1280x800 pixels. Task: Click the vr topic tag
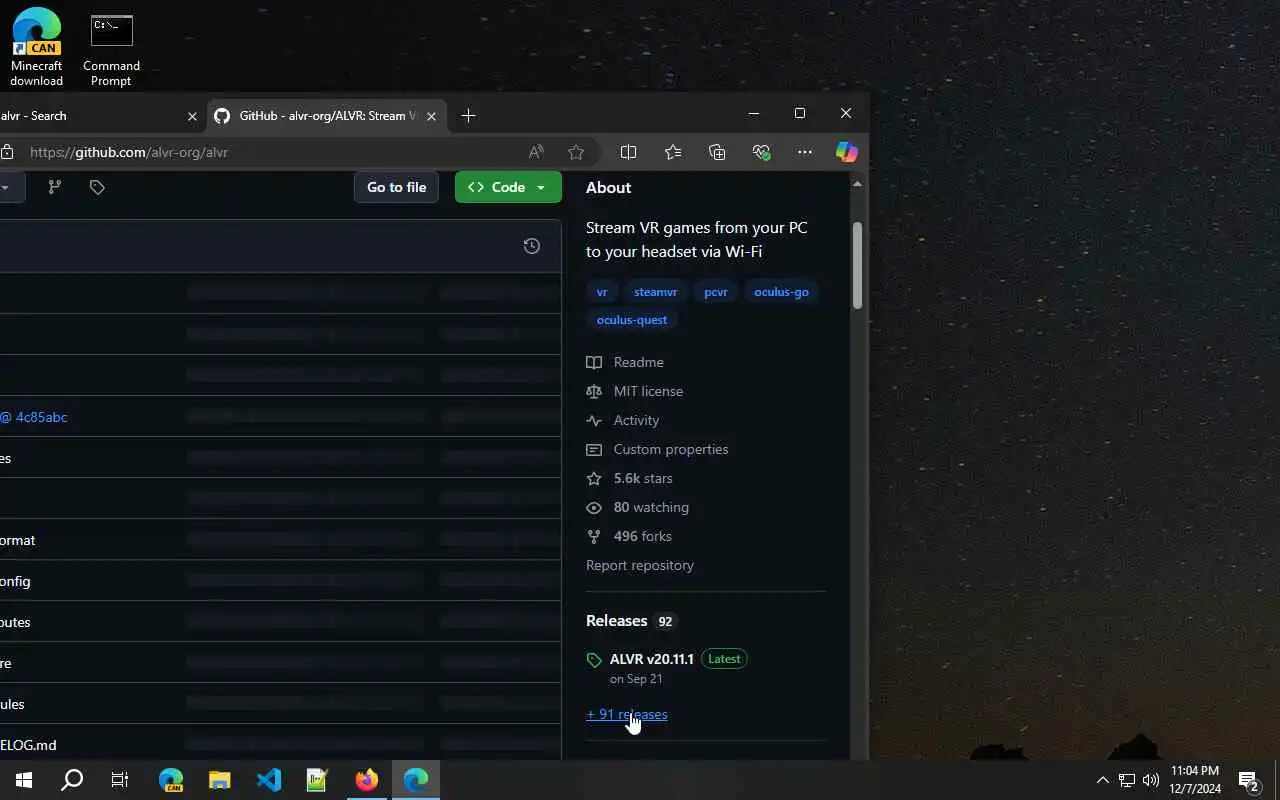pos(602,292)
